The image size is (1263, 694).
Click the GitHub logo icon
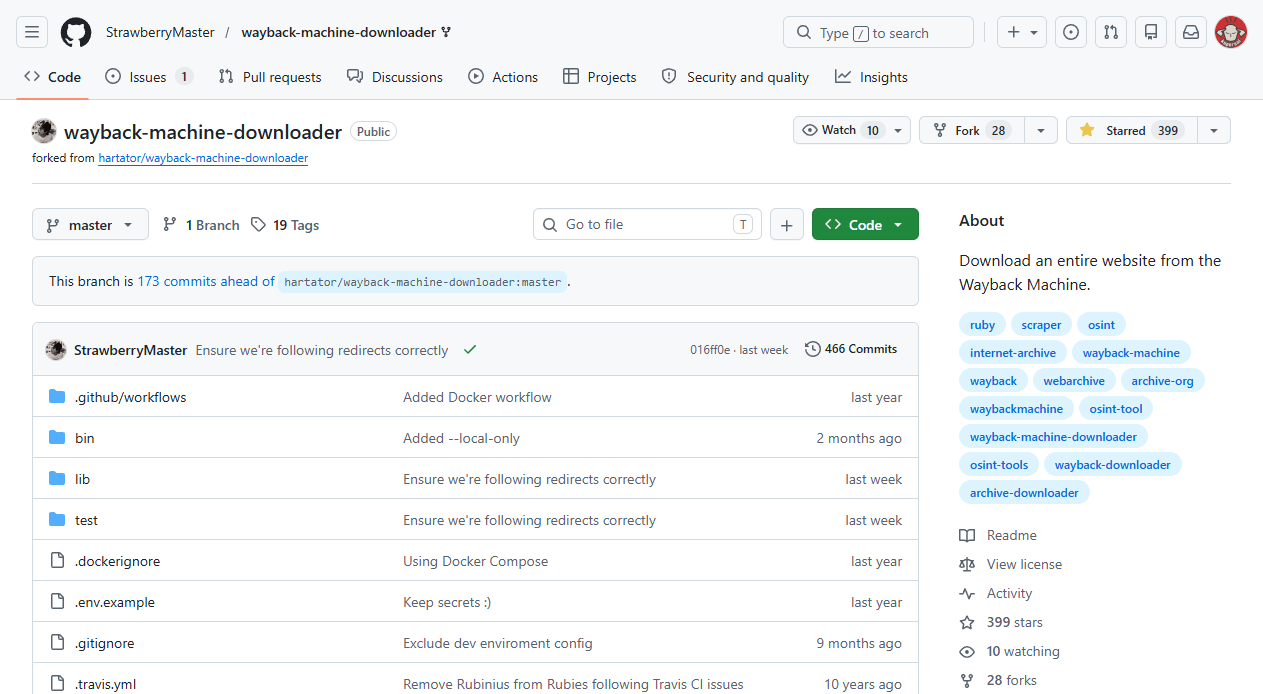(76, 32)
